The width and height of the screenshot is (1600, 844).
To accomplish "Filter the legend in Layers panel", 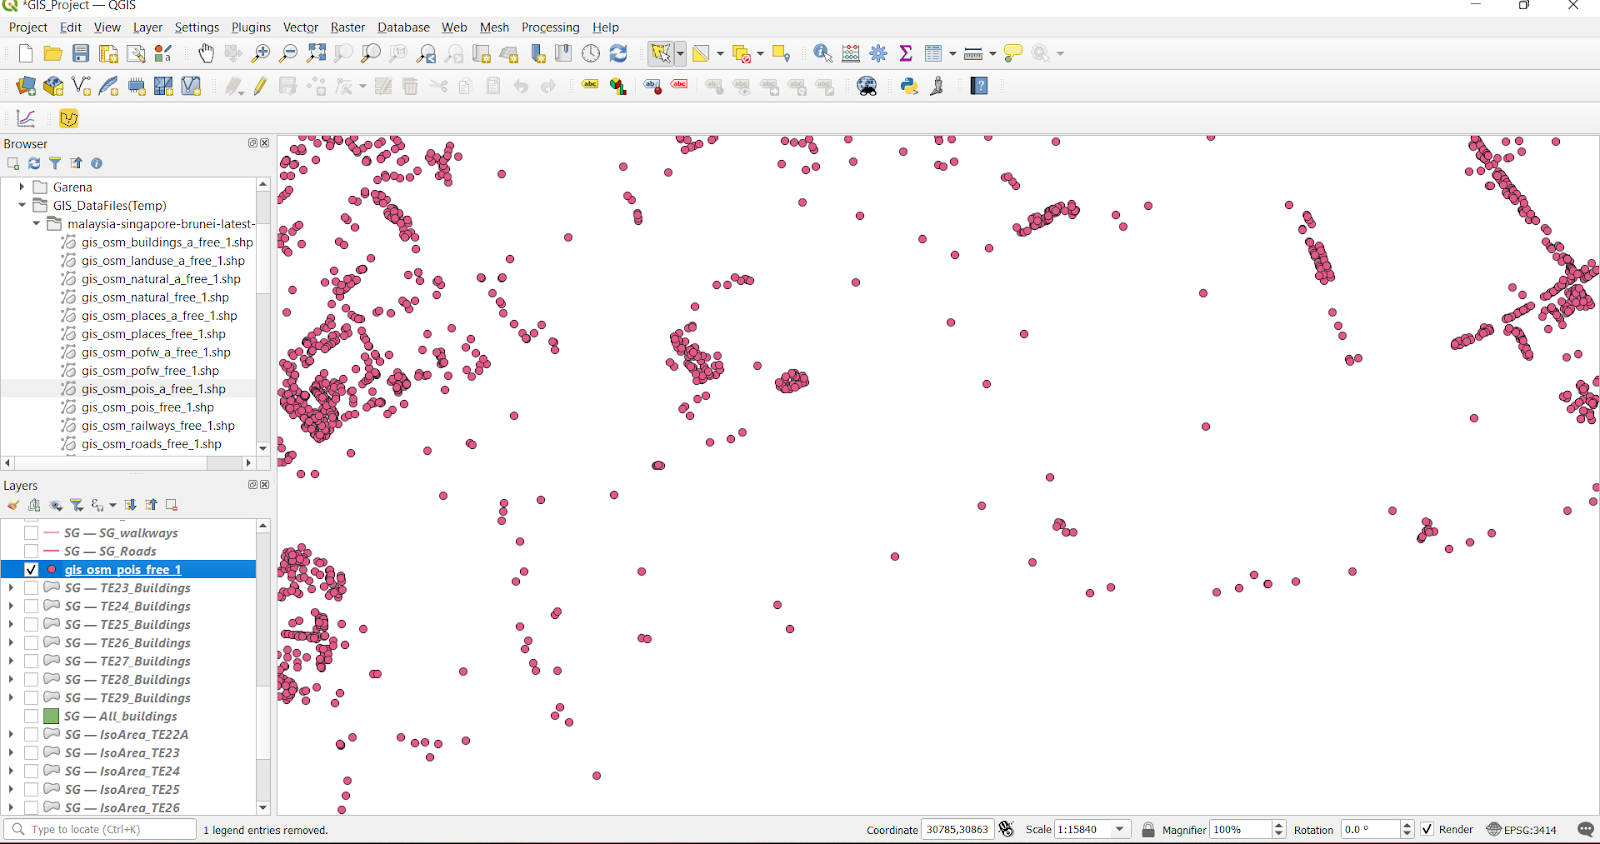I will click(x=77, y=505).
